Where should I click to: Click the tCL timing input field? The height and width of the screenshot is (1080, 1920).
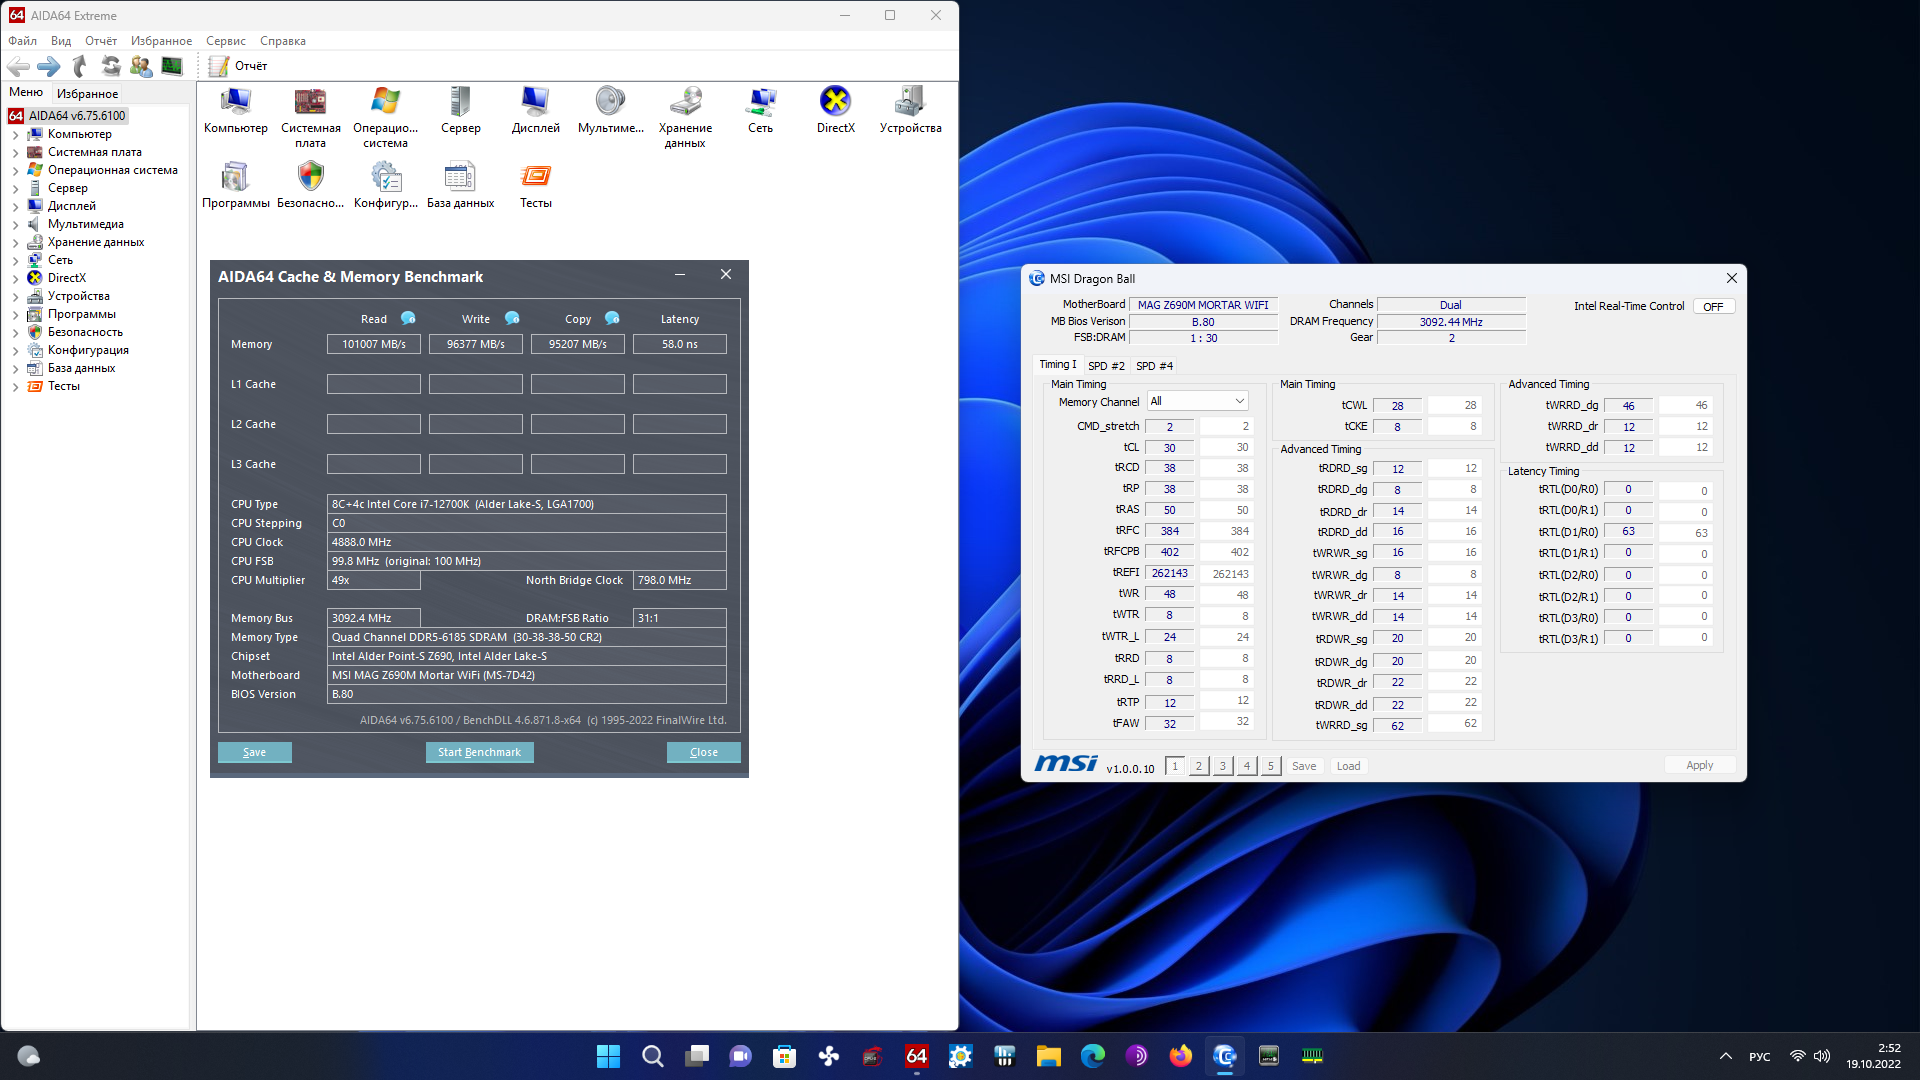point(1169,448)
